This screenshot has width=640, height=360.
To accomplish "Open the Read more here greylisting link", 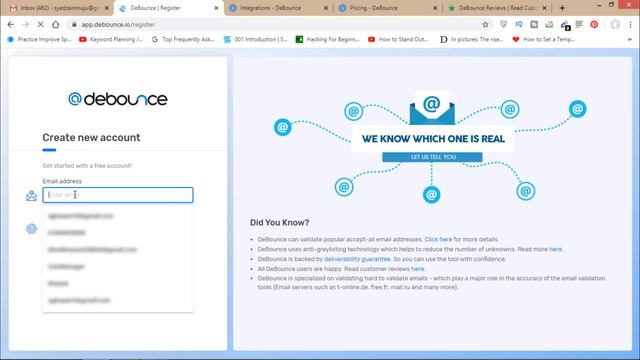I will click(x=555, y=249).
